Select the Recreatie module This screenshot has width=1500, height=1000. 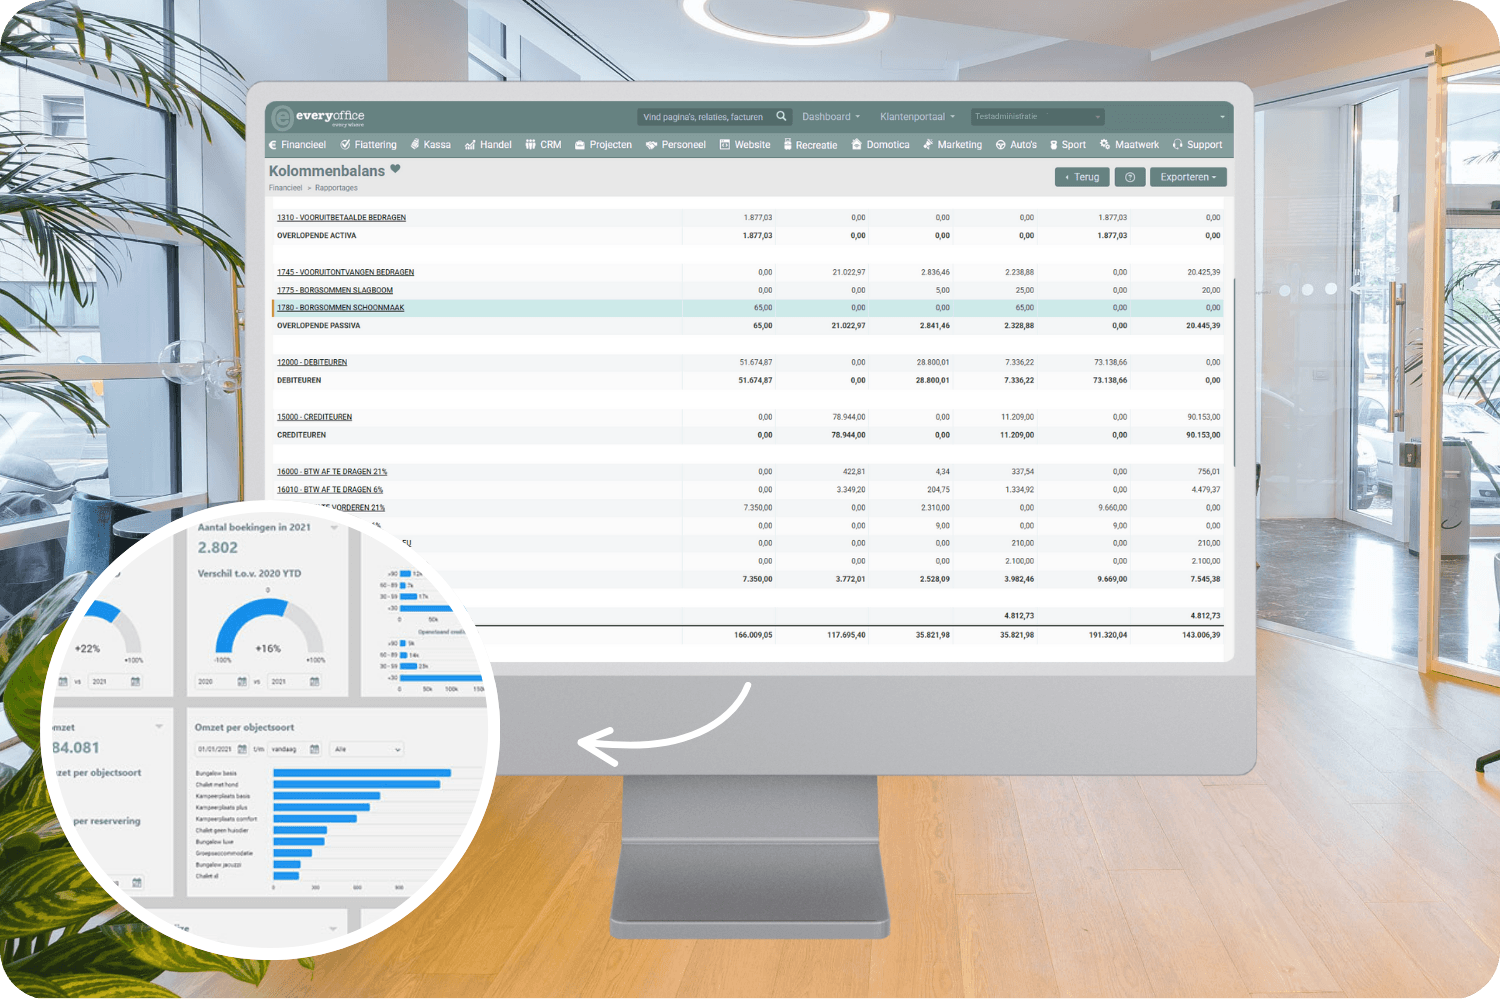(x=811, y=145)
